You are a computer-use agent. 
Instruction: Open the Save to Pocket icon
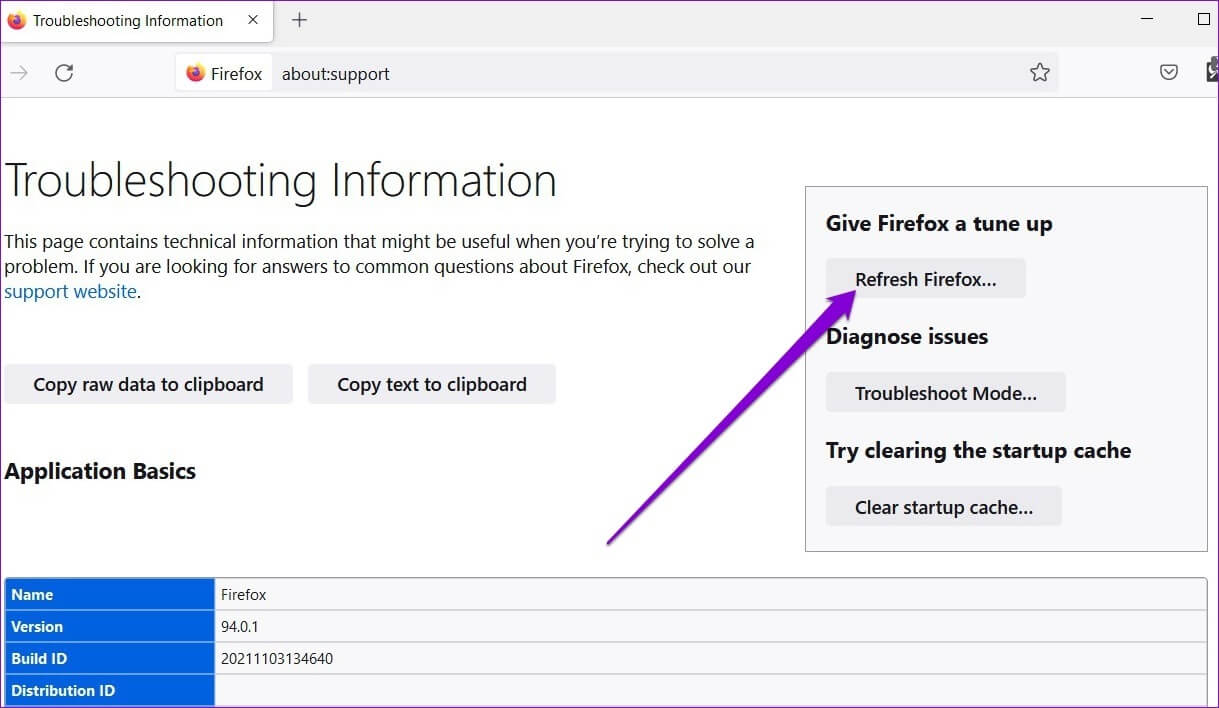[1169, 73]
